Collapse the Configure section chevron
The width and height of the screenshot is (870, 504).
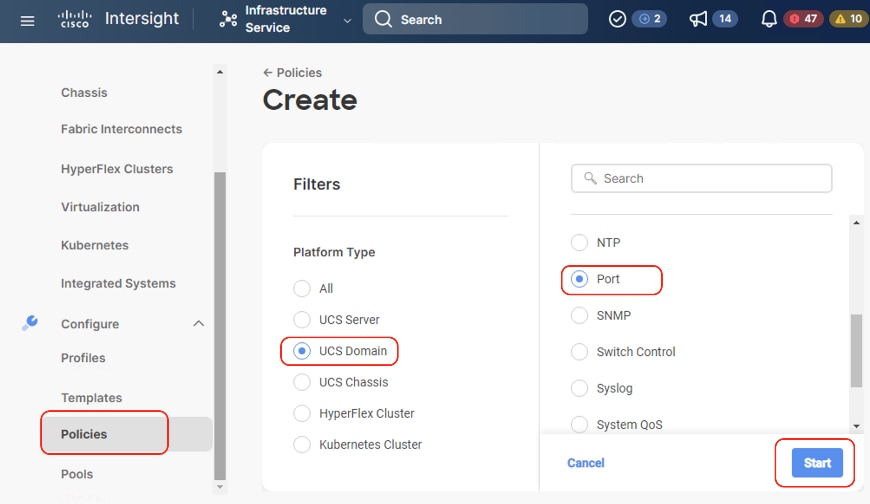point(199,324)
